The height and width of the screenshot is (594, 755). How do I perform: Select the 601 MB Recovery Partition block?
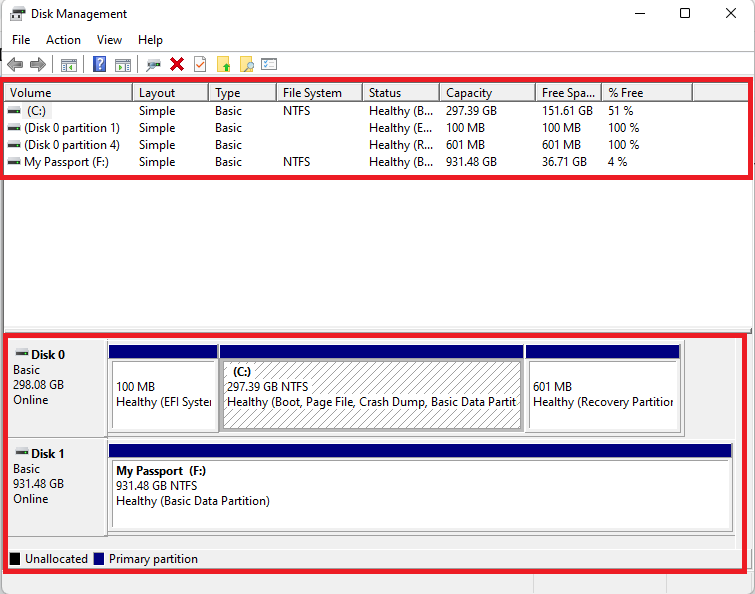coord(603,388)
